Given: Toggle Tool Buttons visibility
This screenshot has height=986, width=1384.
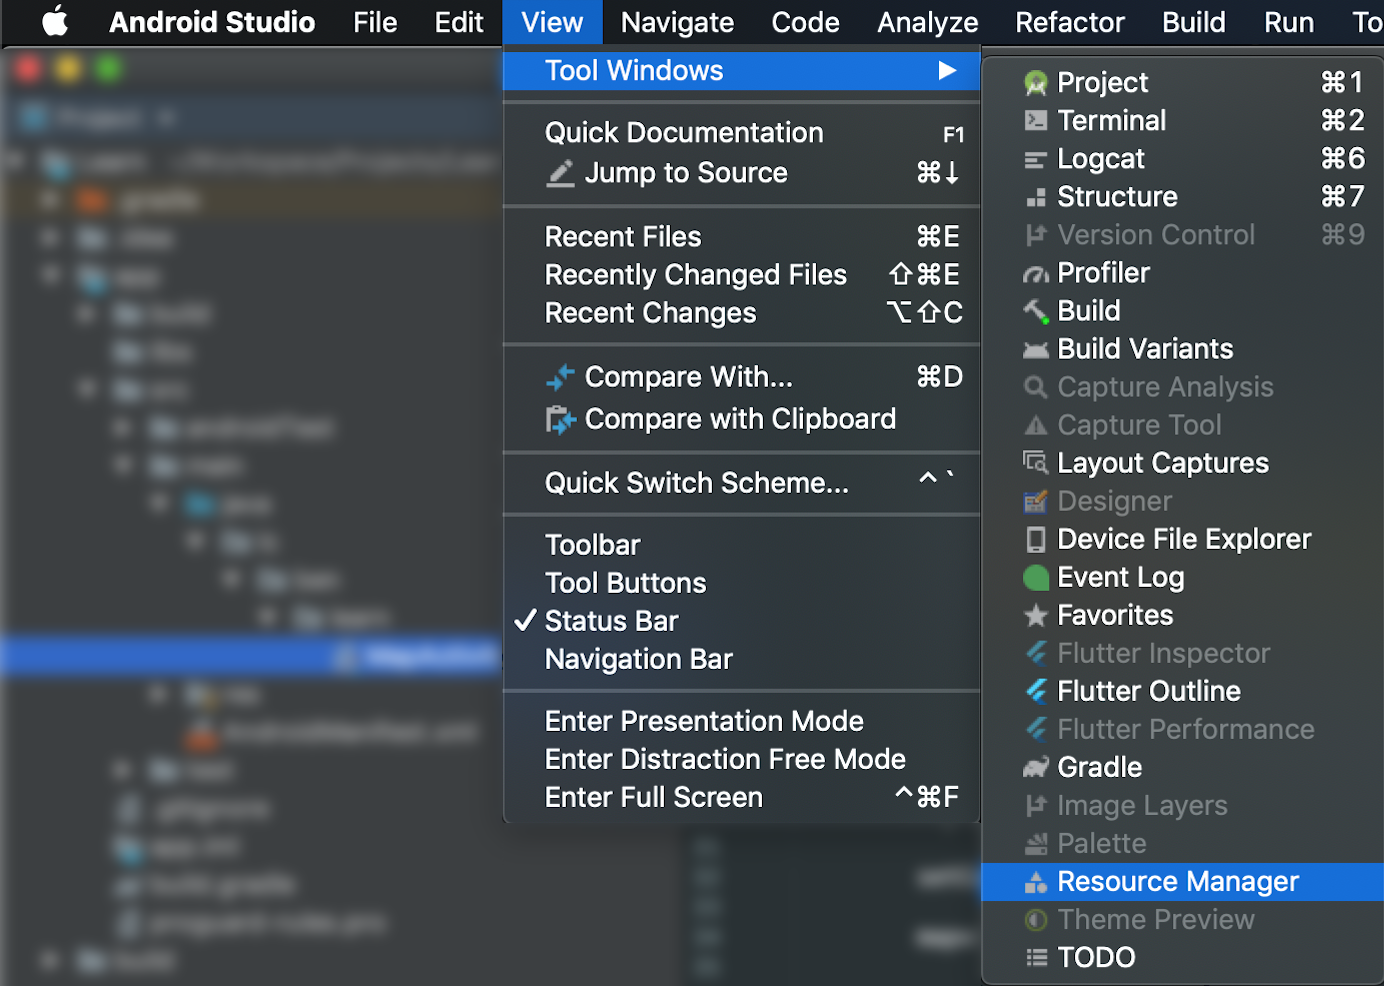Looking at the screenshot, I should [741, 583].
